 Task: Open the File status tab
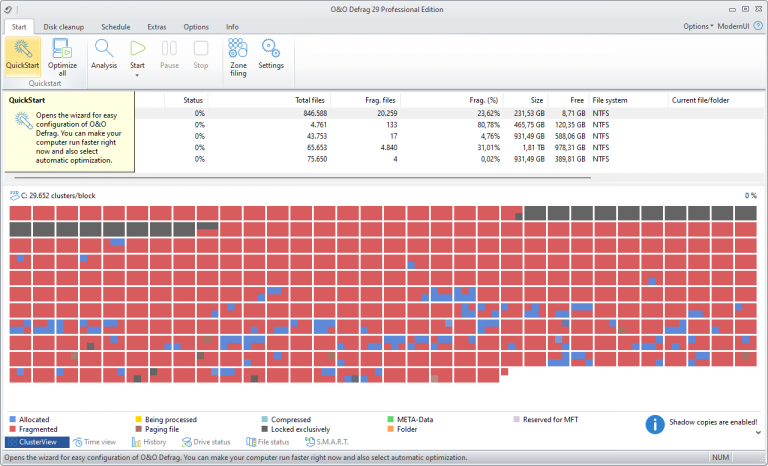(x=267, y=442)
